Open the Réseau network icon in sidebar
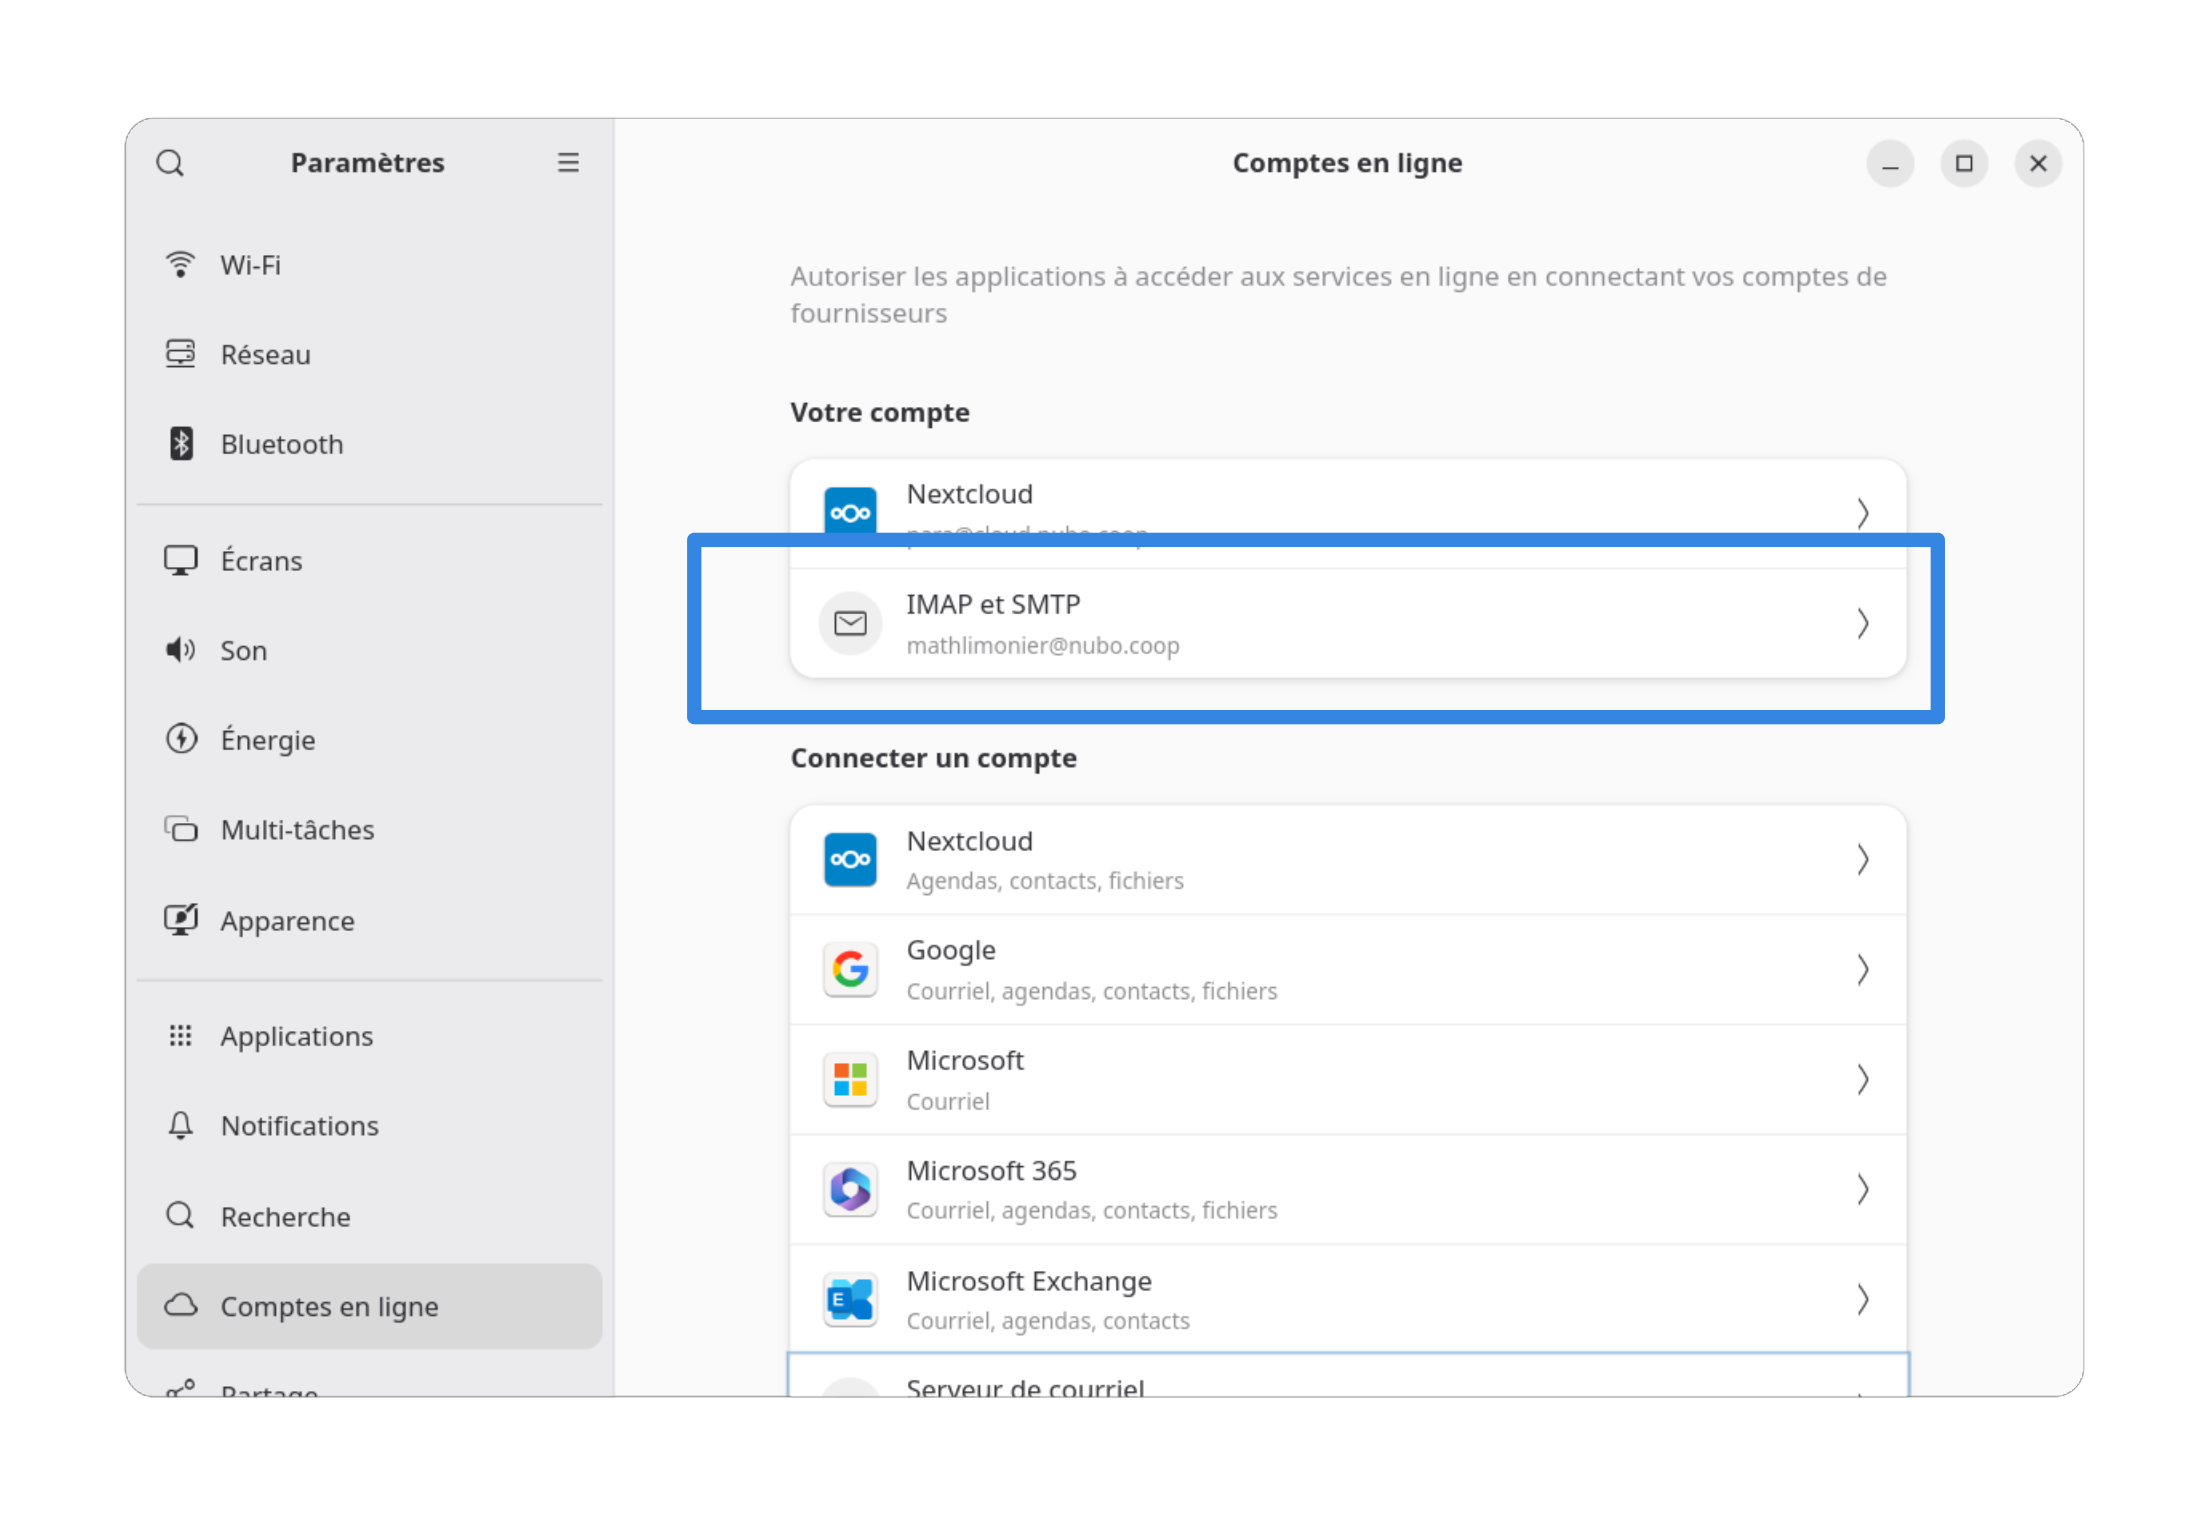Viewport: 2208px width, 1531px height. coord(180,354)
